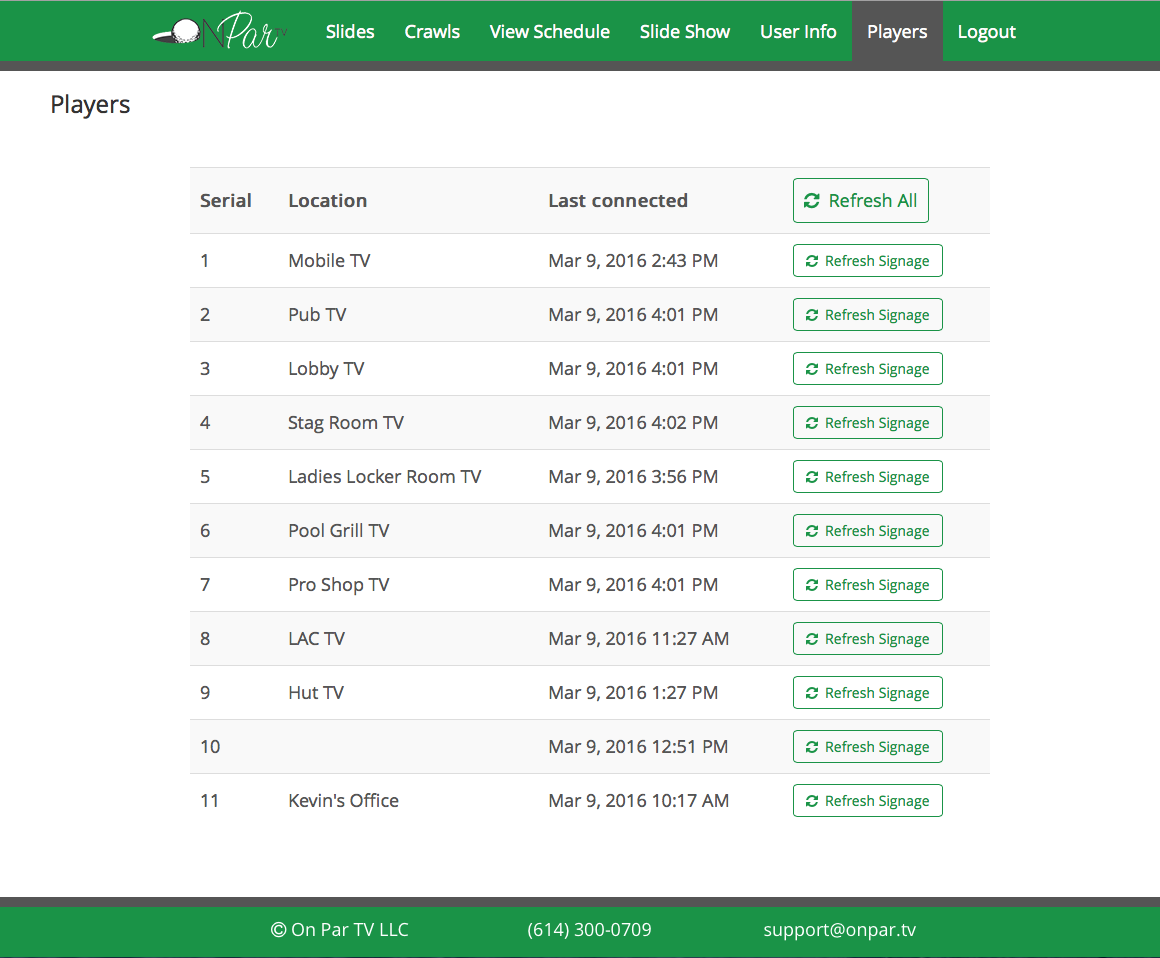Select the Players nav tab
Image resolution: width=1160 pixels, height=958 pixels.
coord(897,32)
